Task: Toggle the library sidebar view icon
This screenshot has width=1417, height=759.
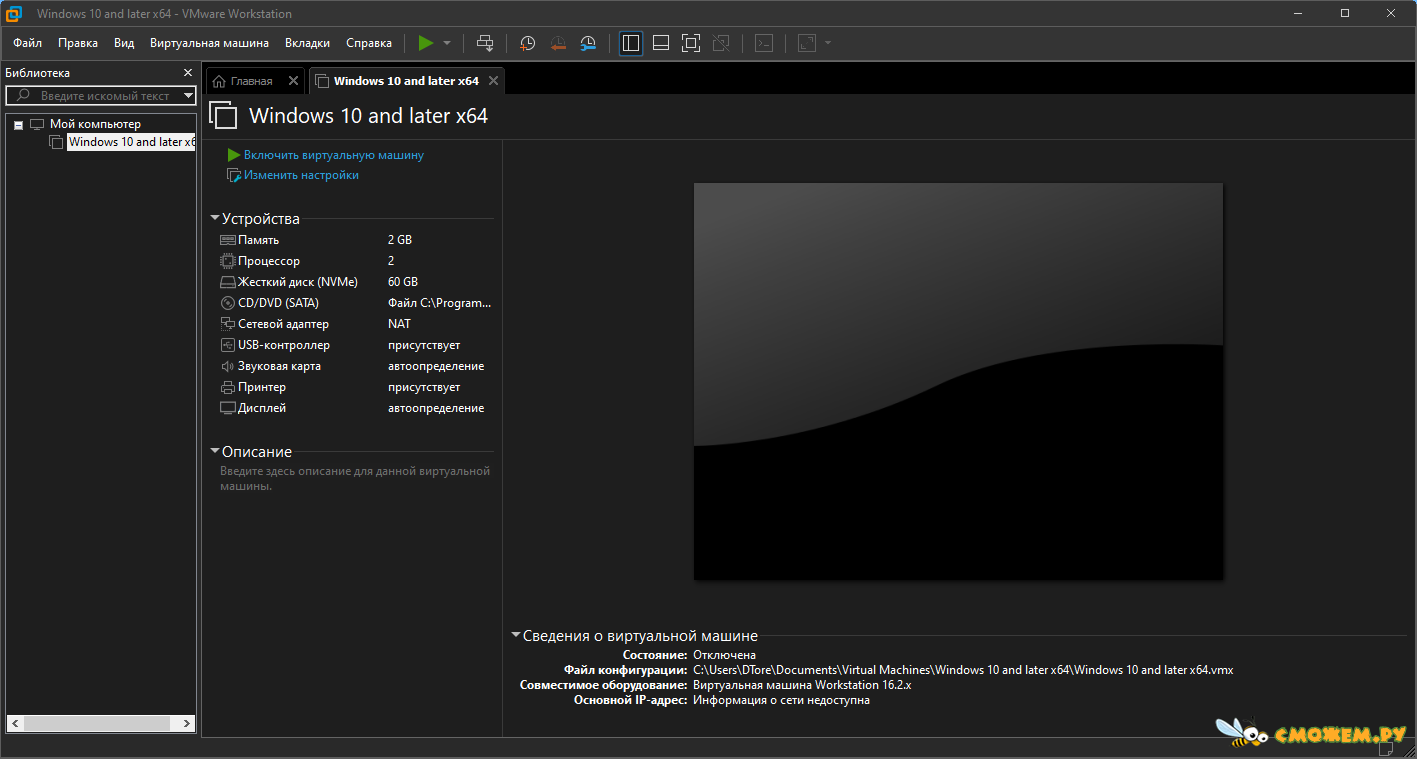Action: [631, 43]
